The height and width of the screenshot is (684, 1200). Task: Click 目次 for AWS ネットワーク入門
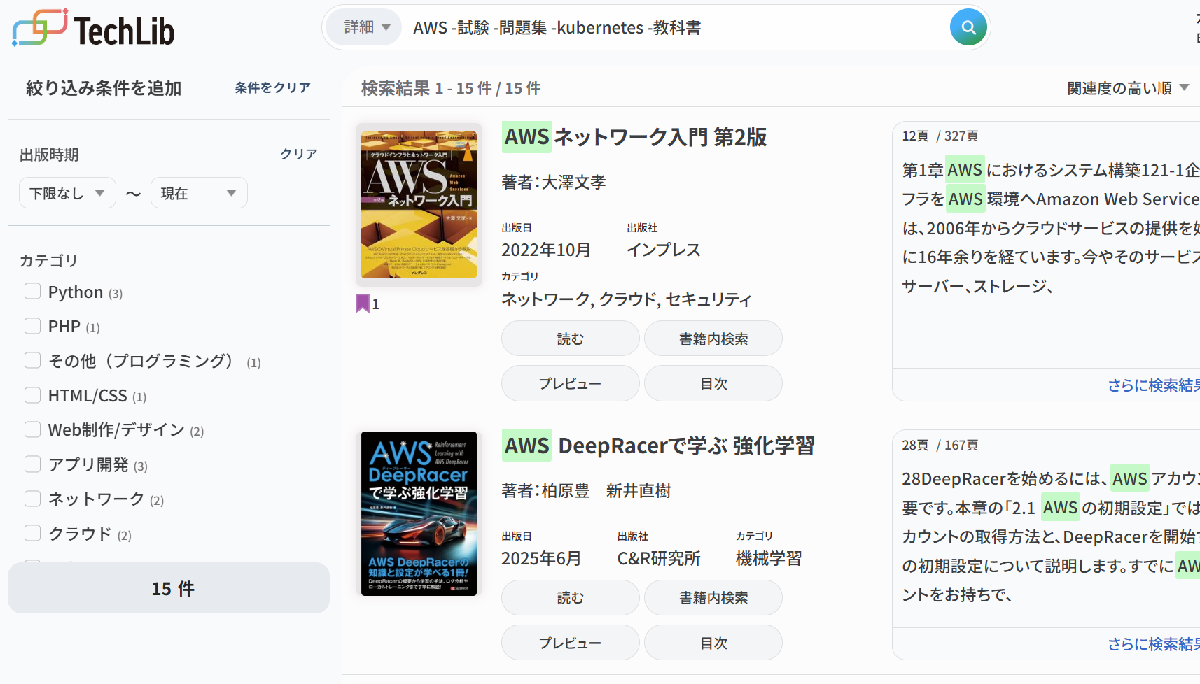pyautogui.click(x=713, y=383)
